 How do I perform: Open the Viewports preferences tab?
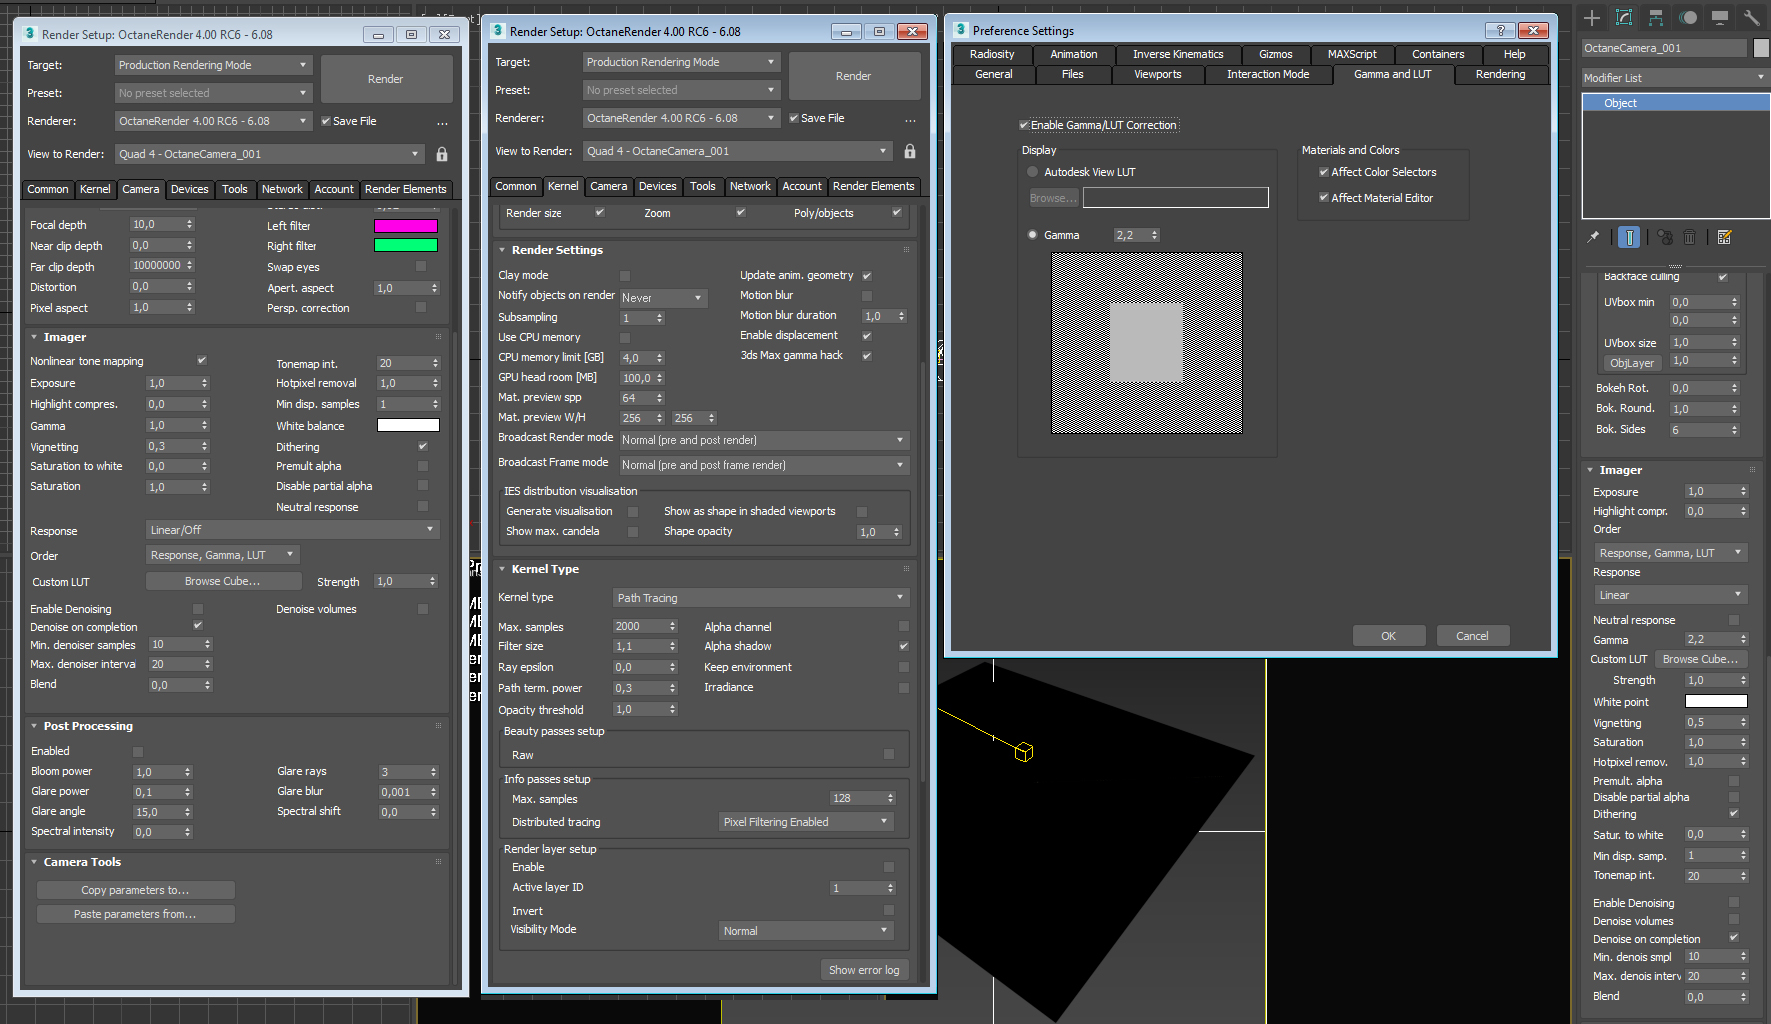click(1157, 74)
